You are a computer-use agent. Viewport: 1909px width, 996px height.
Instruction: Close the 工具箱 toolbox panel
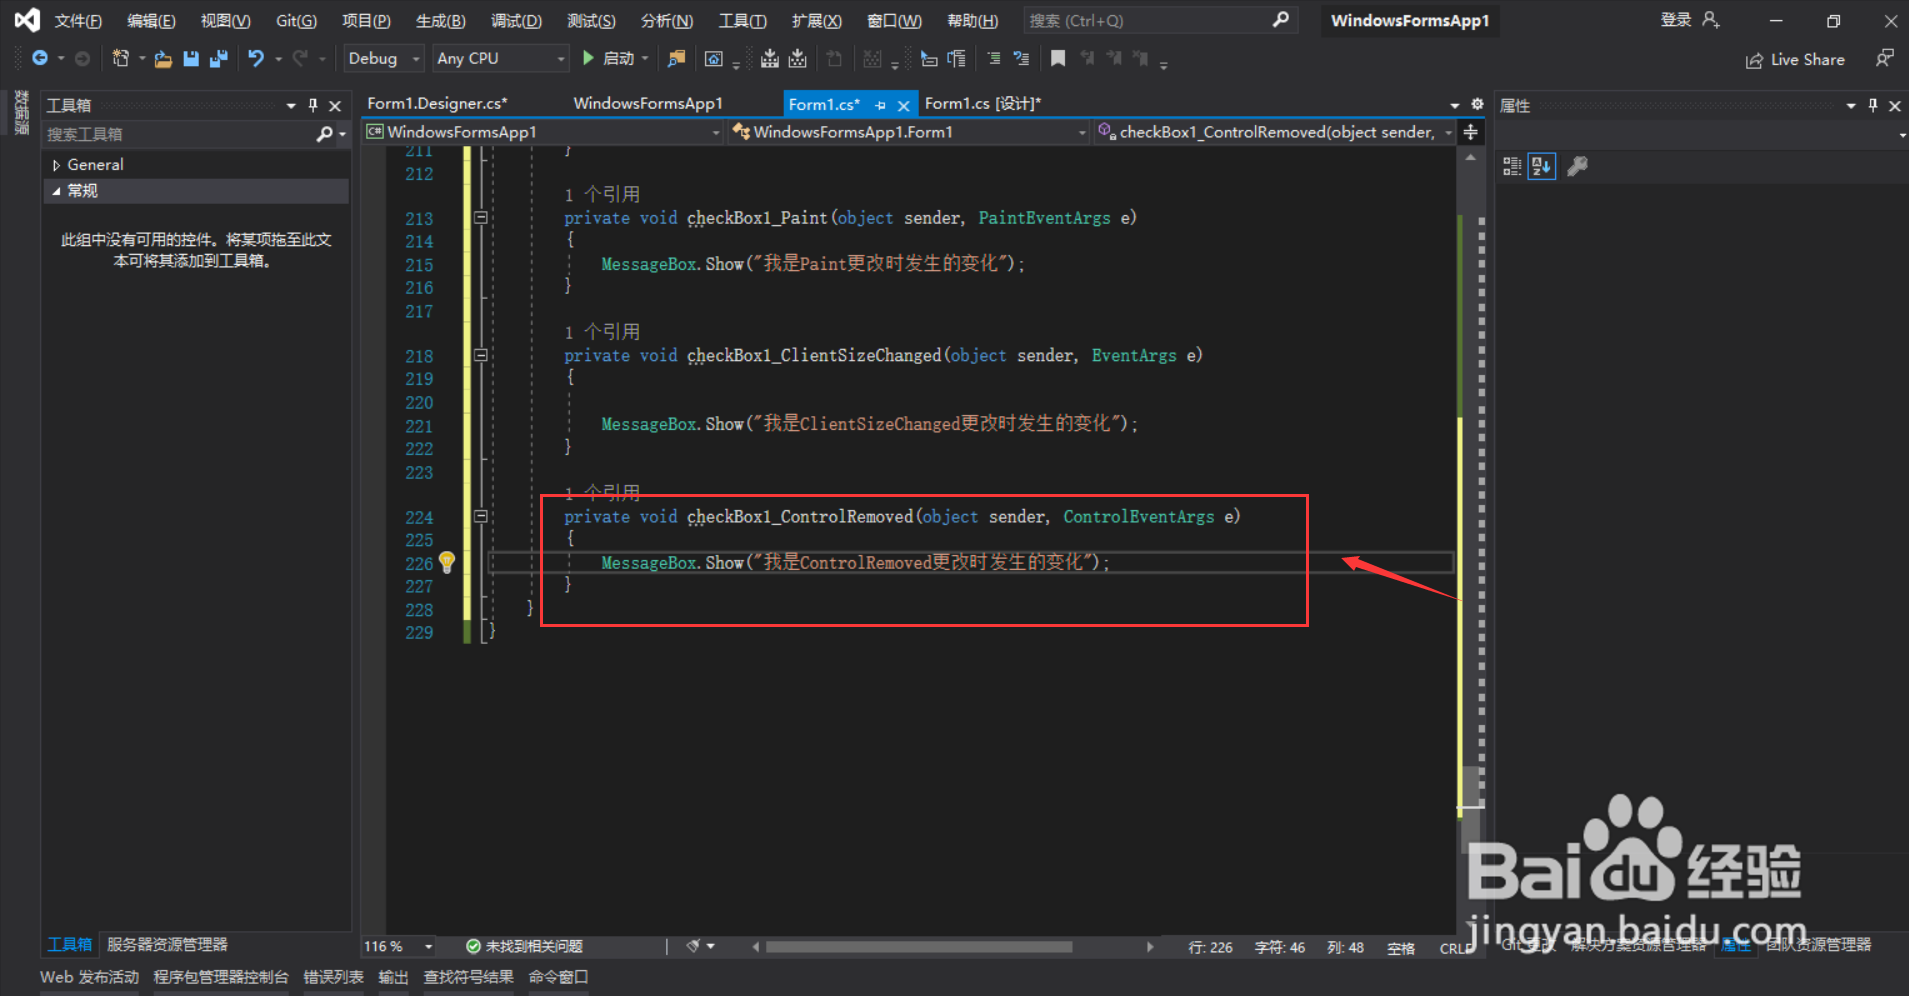point(335,105)
